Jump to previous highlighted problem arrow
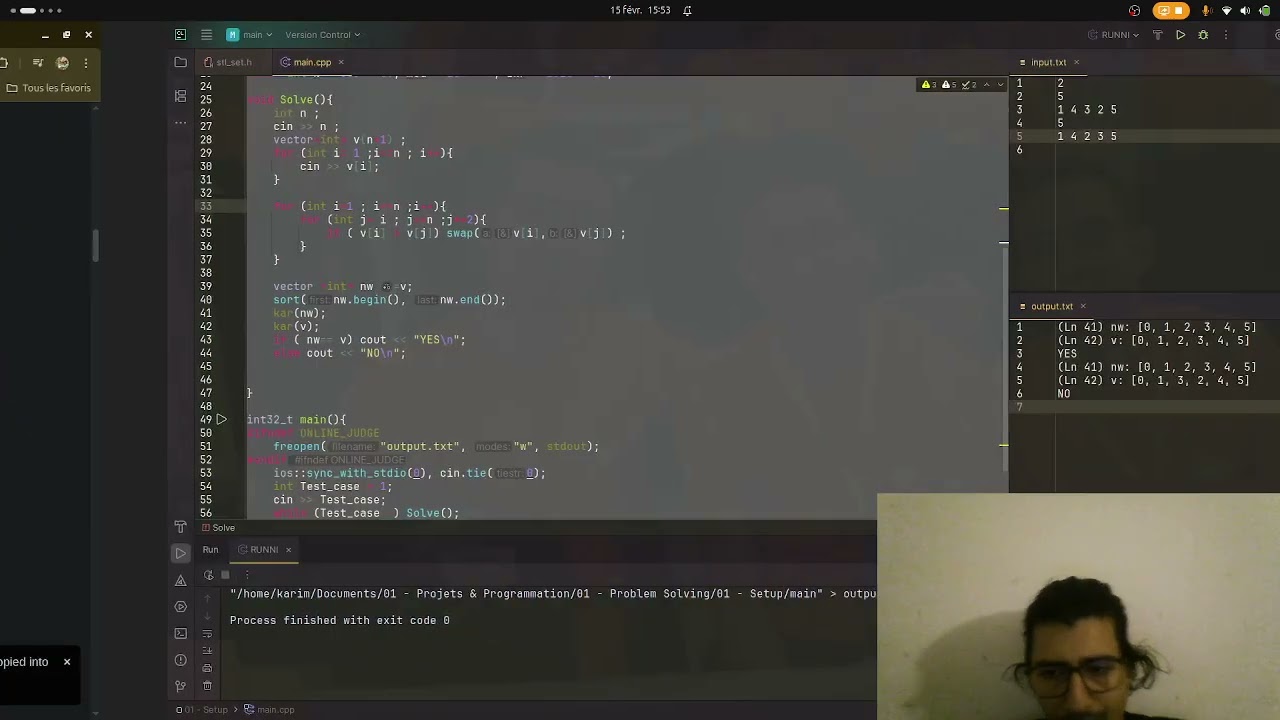This screenshot has width=1280, height=720. click(986, 85)
